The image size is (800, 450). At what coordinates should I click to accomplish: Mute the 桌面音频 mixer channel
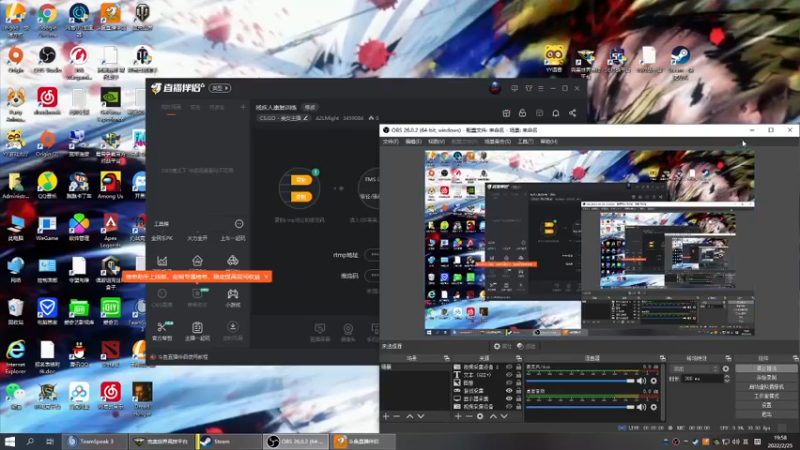point(641,407)
